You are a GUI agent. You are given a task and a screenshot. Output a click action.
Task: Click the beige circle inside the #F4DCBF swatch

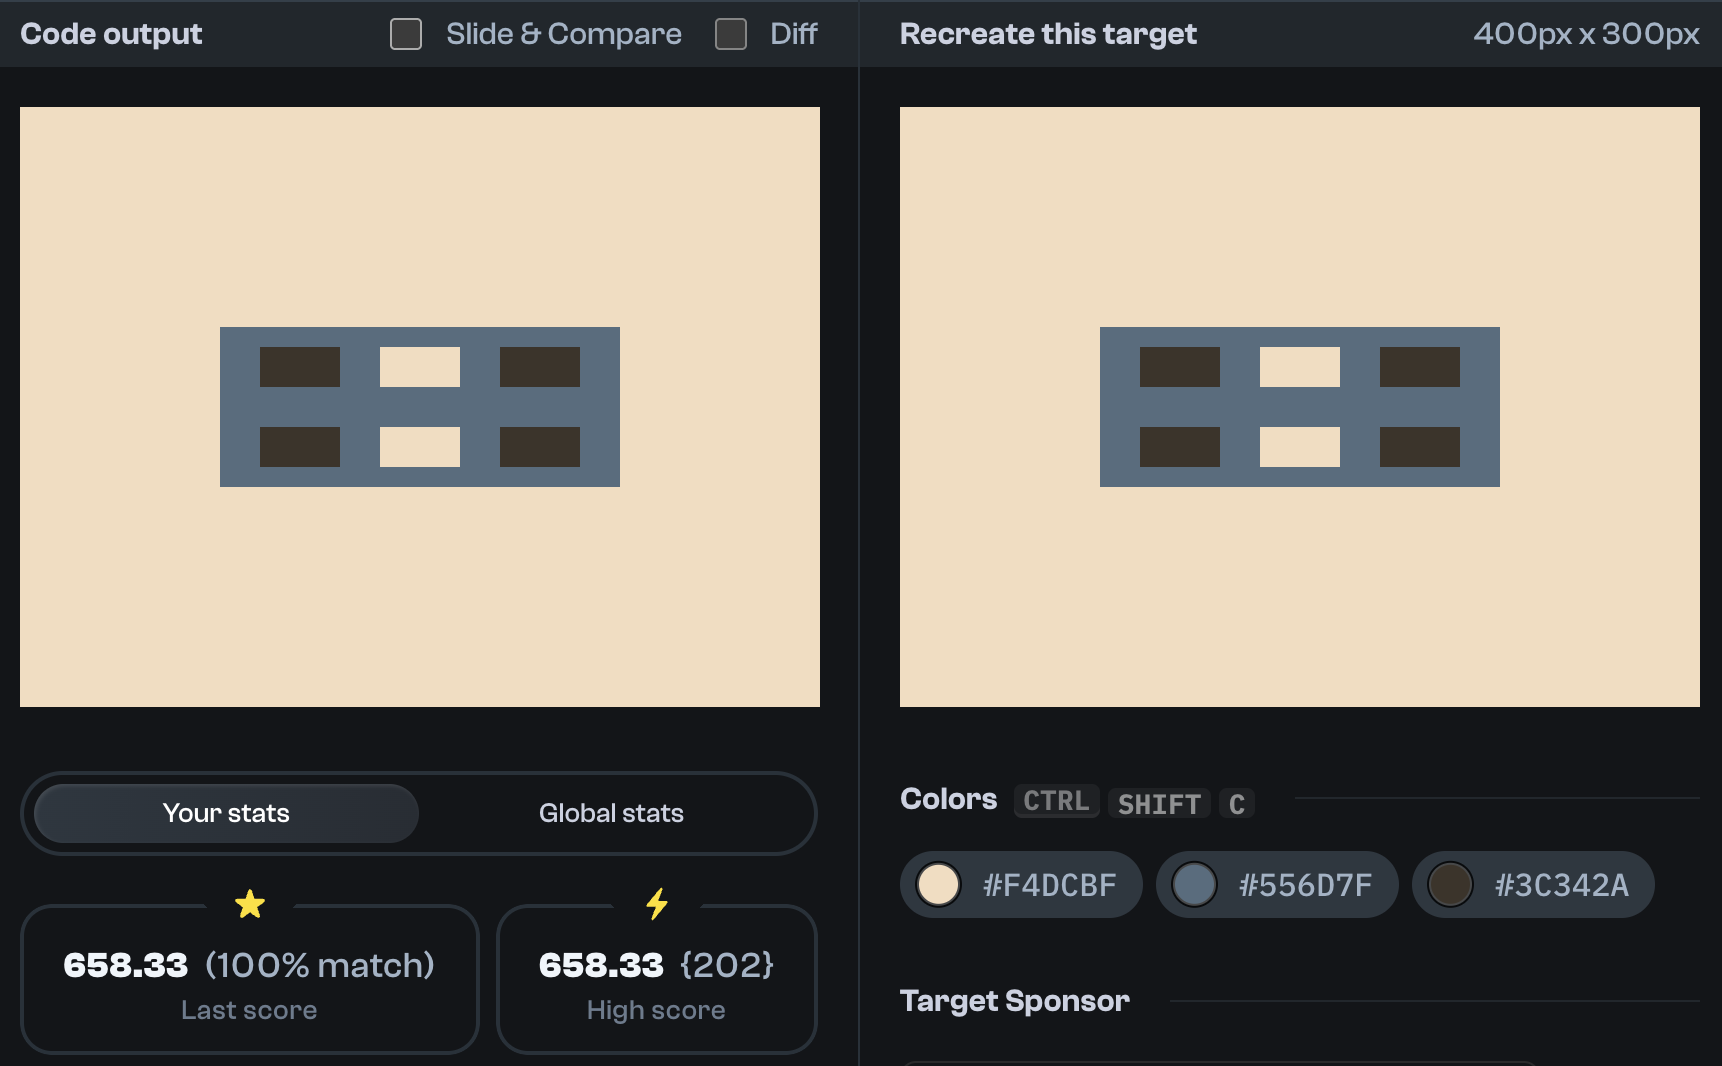click(x=938, y=884)
